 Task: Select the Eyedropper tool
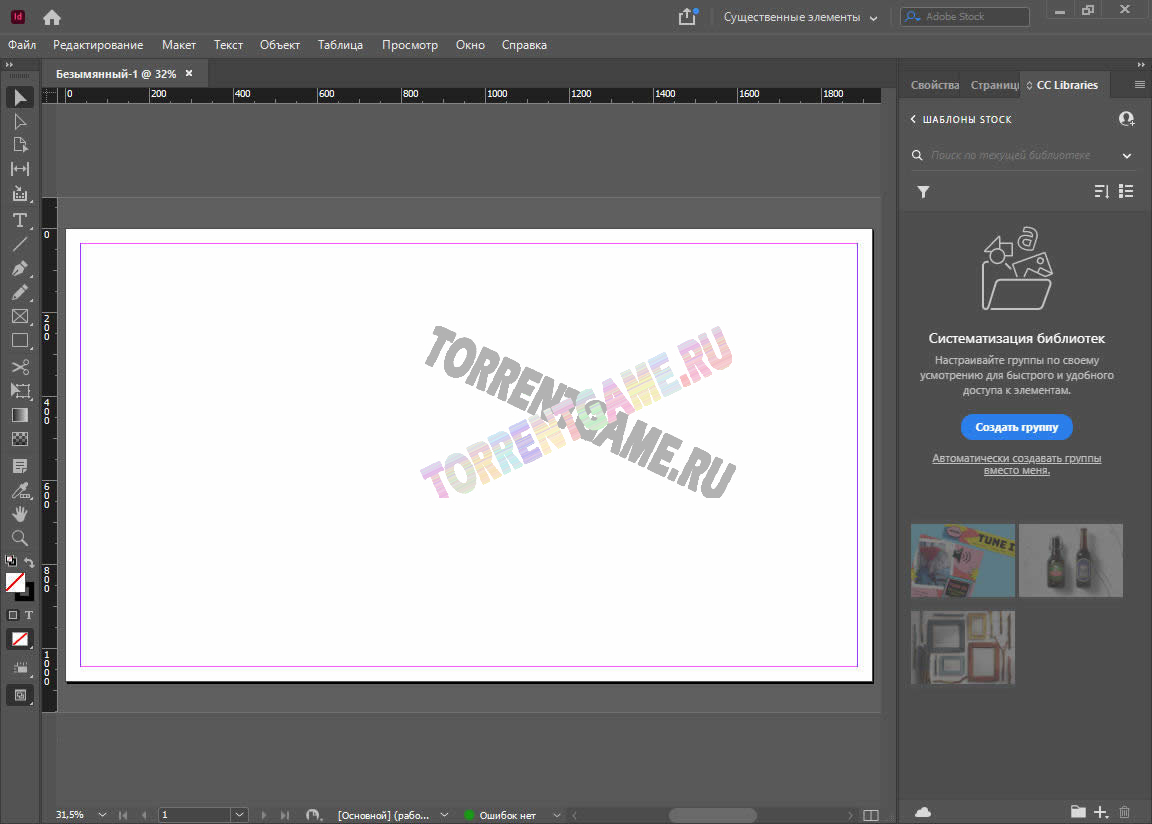(19, 490)
